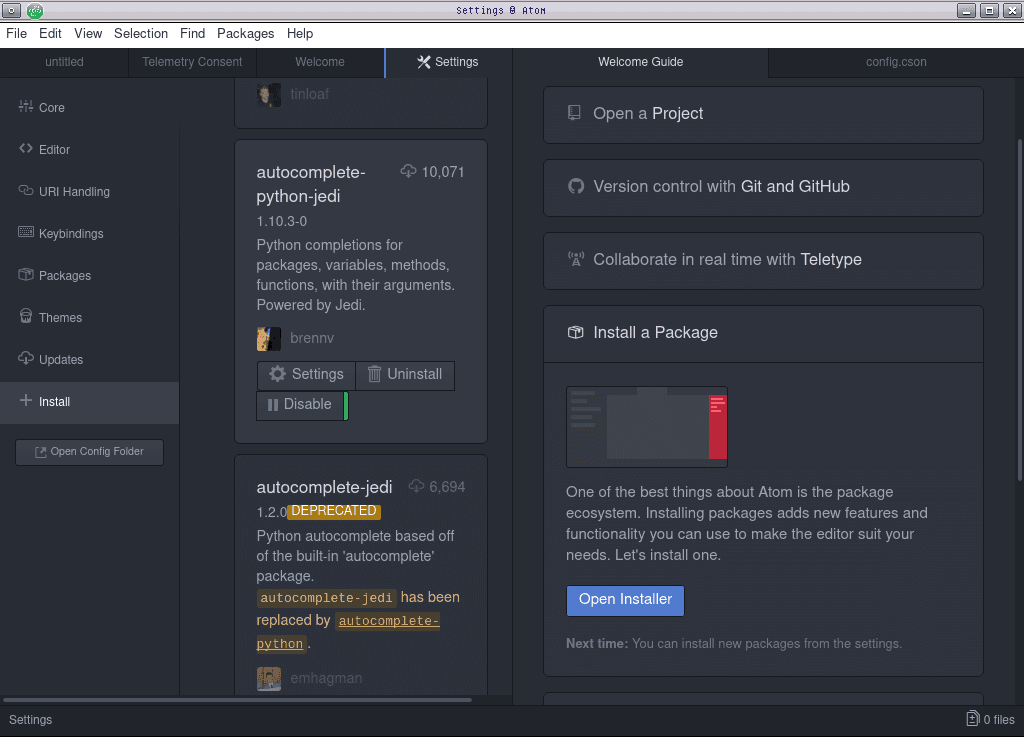1024x737 pixels.
Task: Click the 0 files status bar indicator
Action: tap(991, 719)
